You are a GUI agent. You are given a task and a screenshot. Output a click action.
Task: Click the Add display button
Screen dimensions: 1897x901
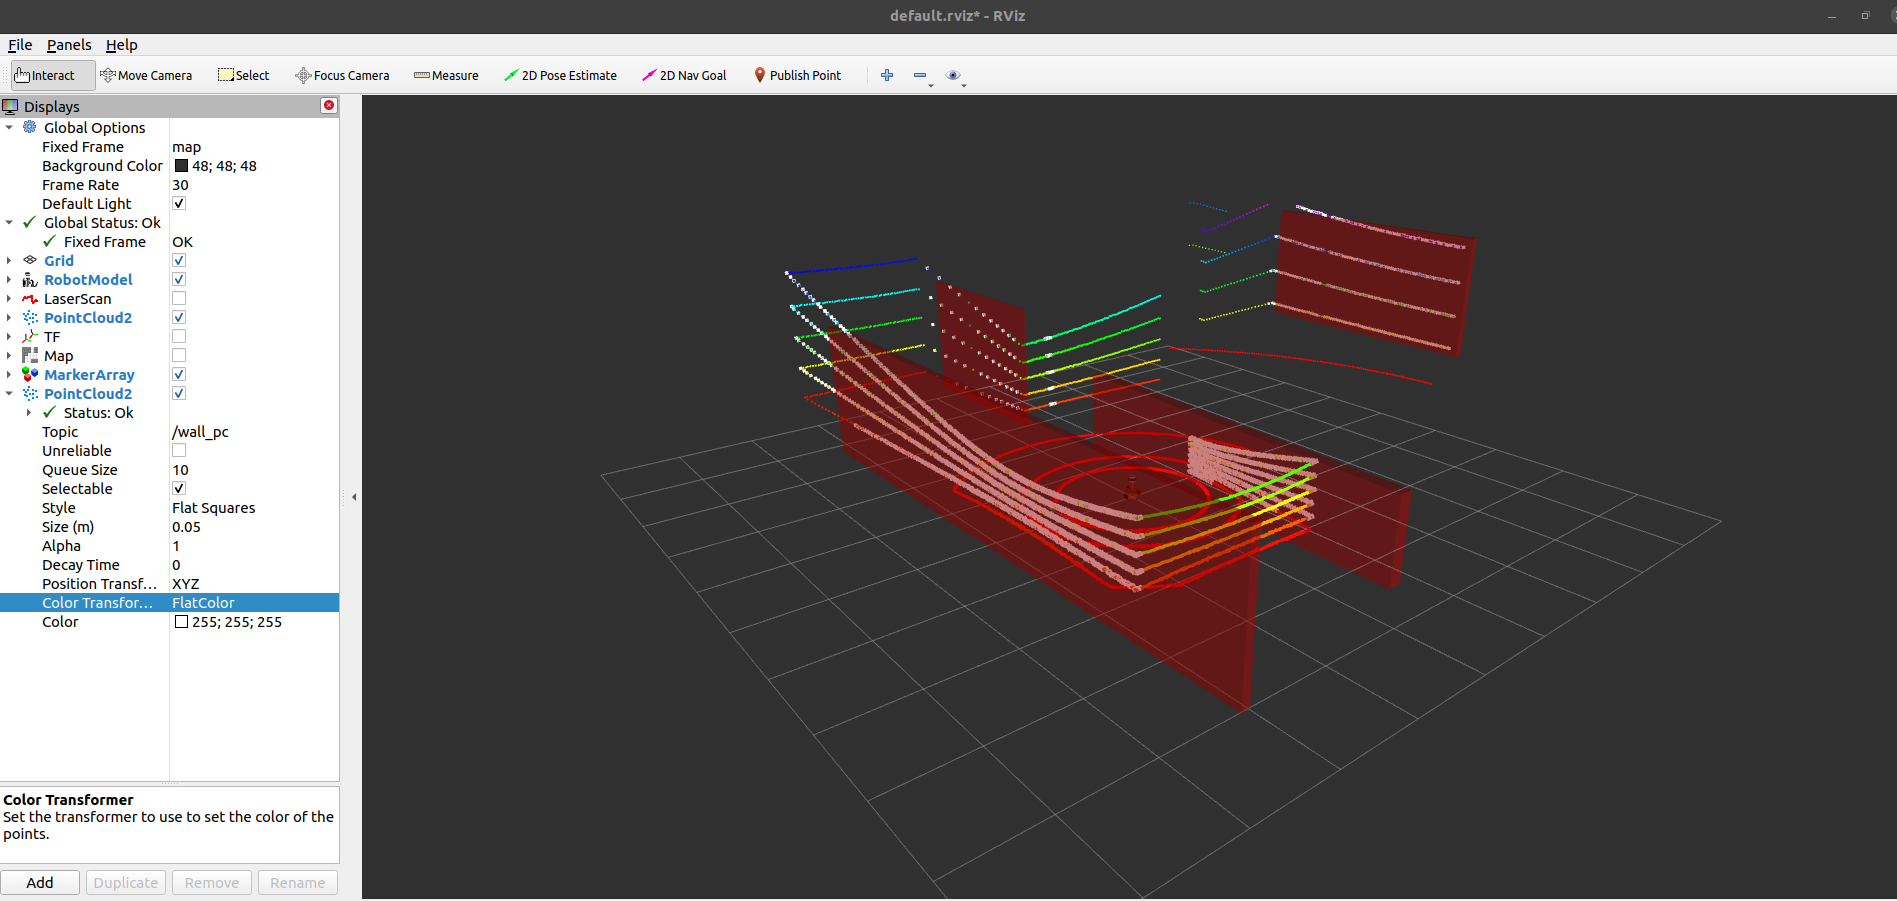tap(40, 882)
